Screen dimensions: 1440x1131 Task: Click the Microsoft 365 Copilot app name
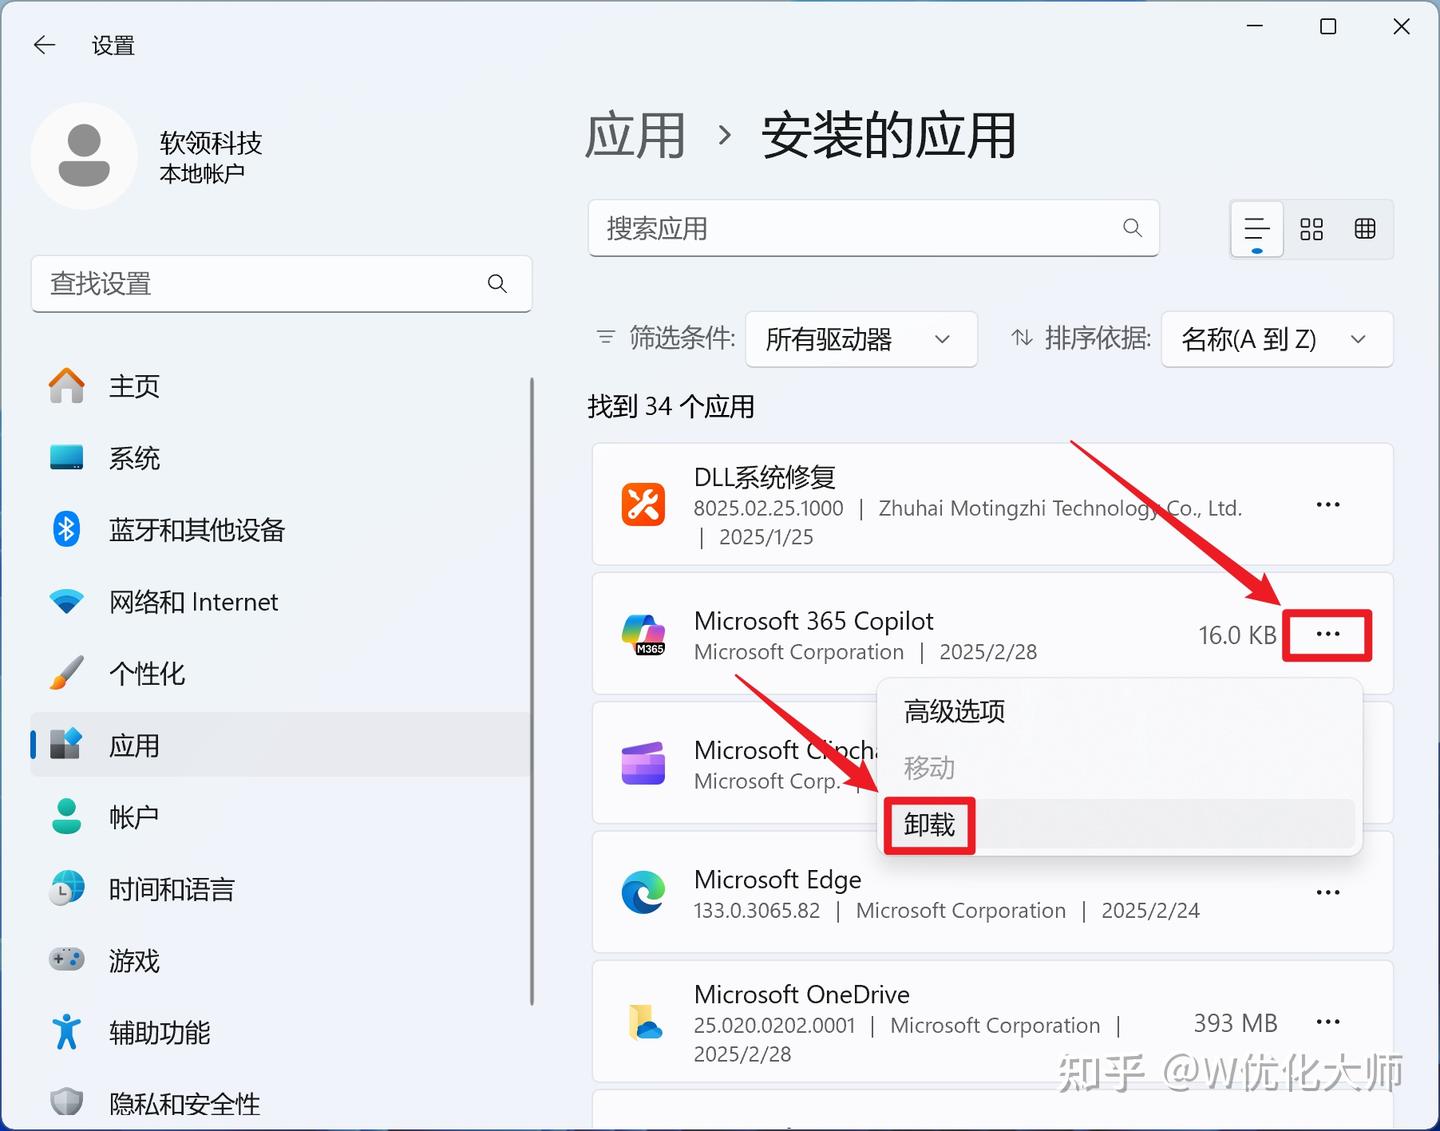[814, 621]
